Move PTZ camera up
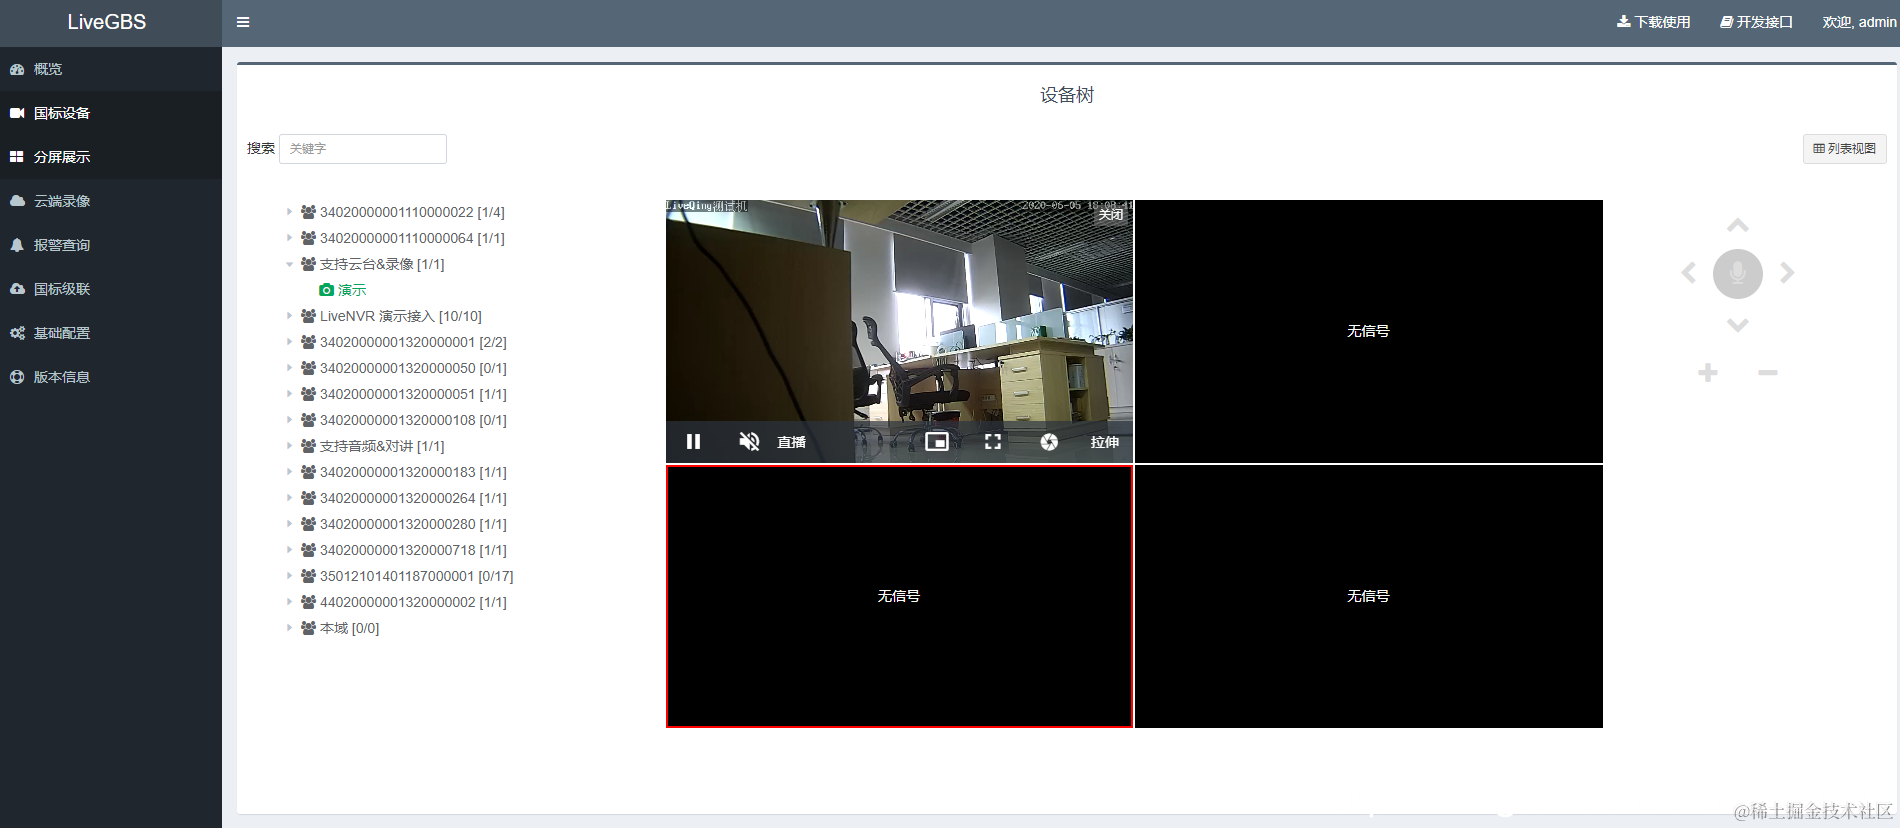The image size is (1900, 828). [x=1738, y=225]
